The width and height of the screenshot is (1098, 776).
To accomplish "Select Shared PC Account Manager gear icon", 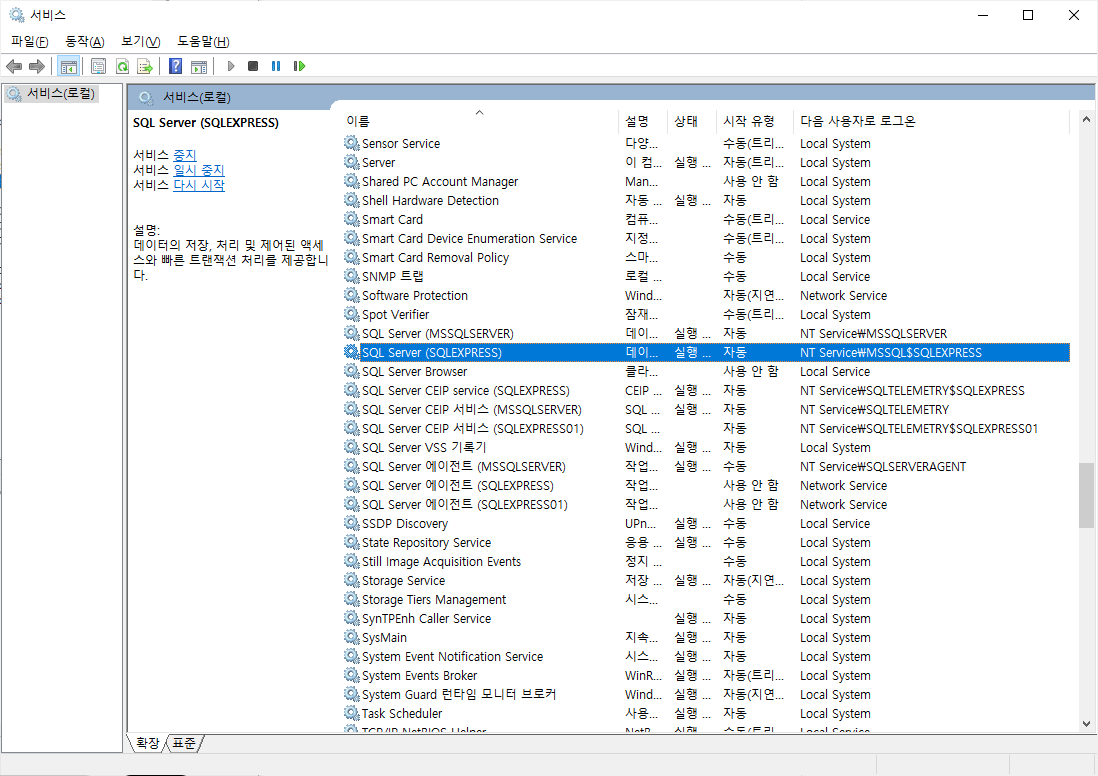I will click(x=352, y=181).
